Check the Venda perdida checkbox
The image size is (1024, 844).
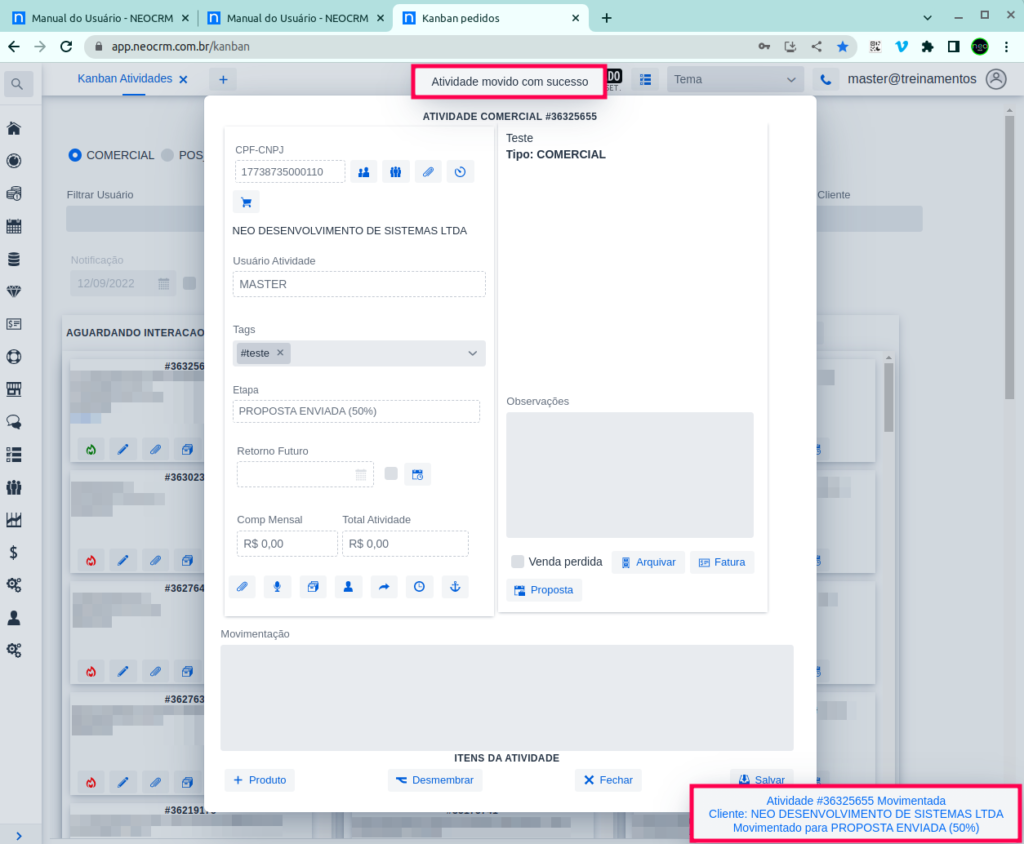click(517, 562)
